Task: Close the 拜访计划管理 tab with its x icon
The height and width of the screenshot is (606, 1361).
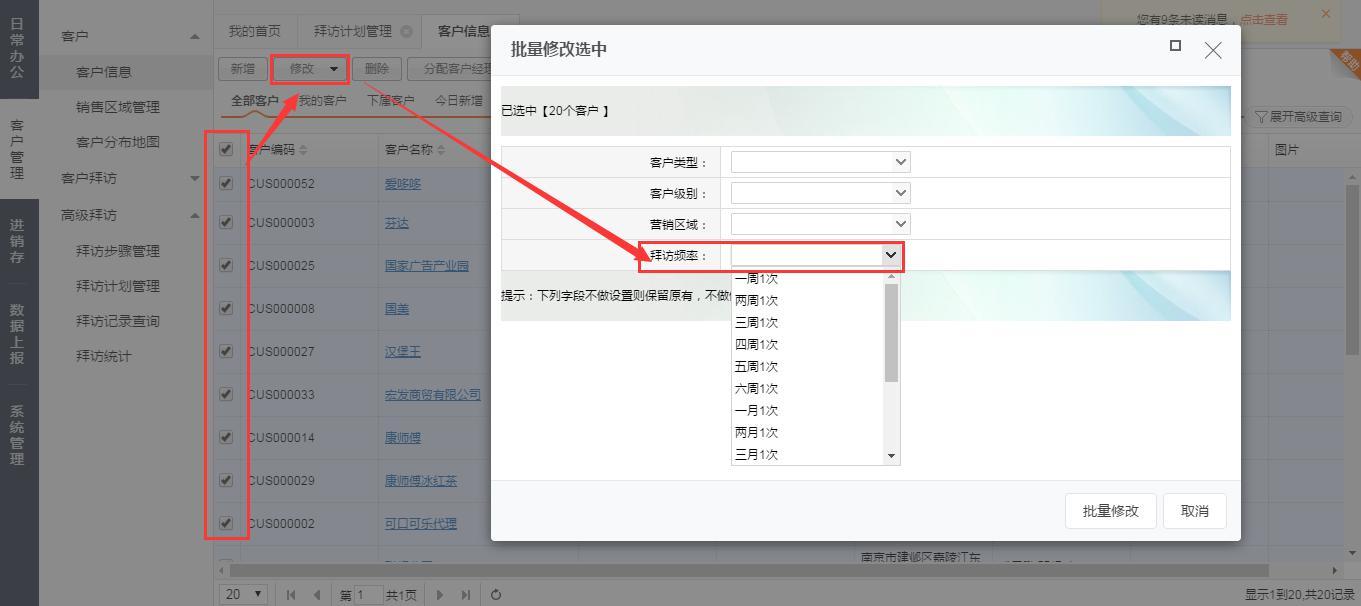Action: tap(406, 31)
